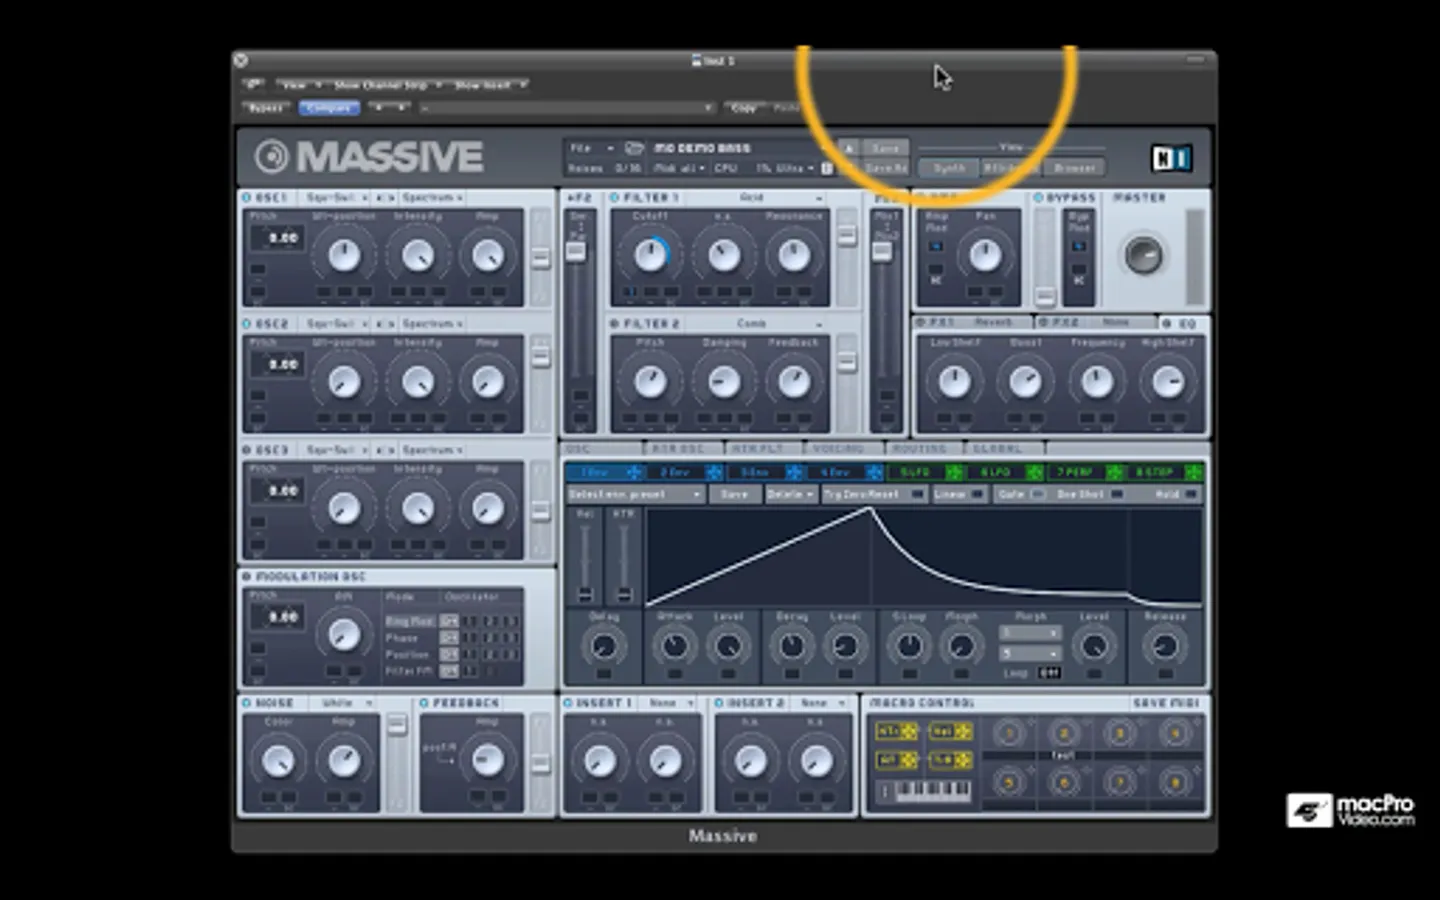Grab the 1 Env blue modulation cross handle

click(x=633, y=472)
